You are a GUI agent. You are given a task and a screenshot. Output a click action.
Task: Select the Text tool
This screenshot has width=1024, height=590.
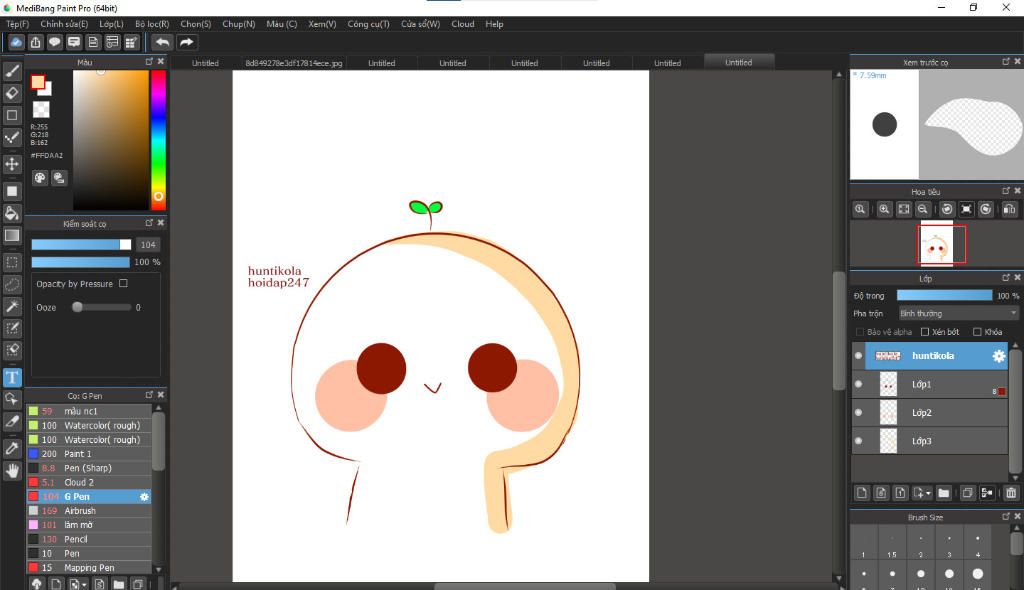(x=12, y=377)
